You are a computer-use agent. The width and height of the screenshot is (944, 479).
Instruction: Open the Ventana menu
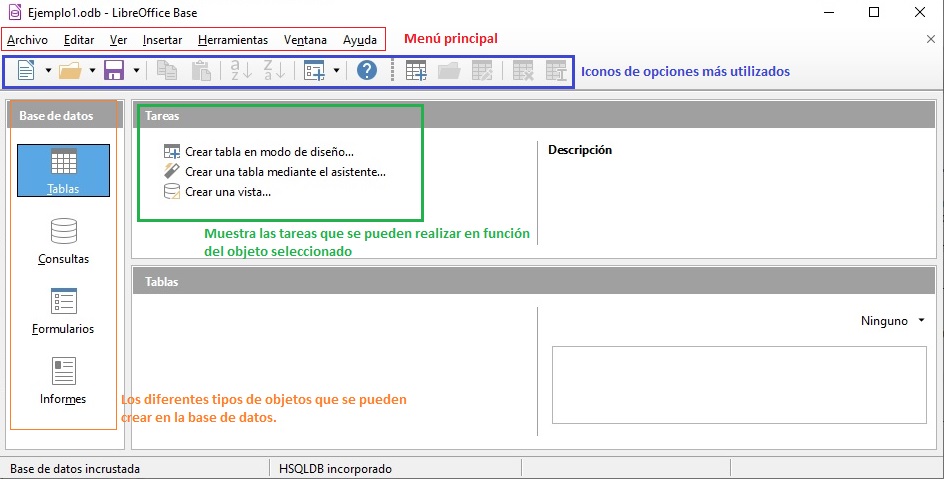305,40
